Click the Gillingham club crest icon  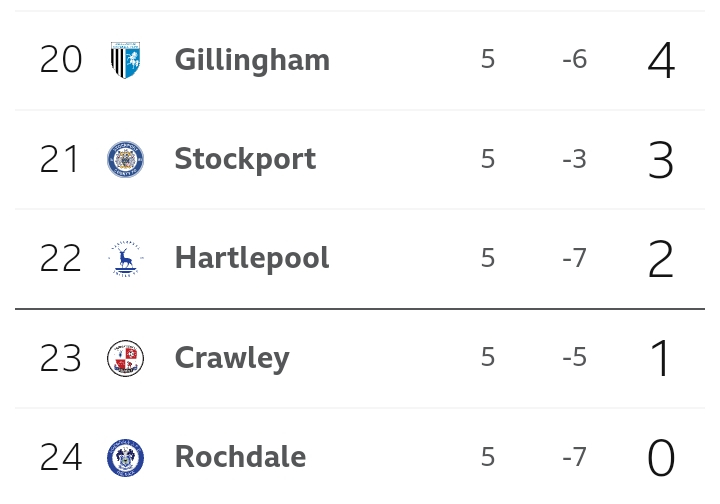(x=125, y=60)
